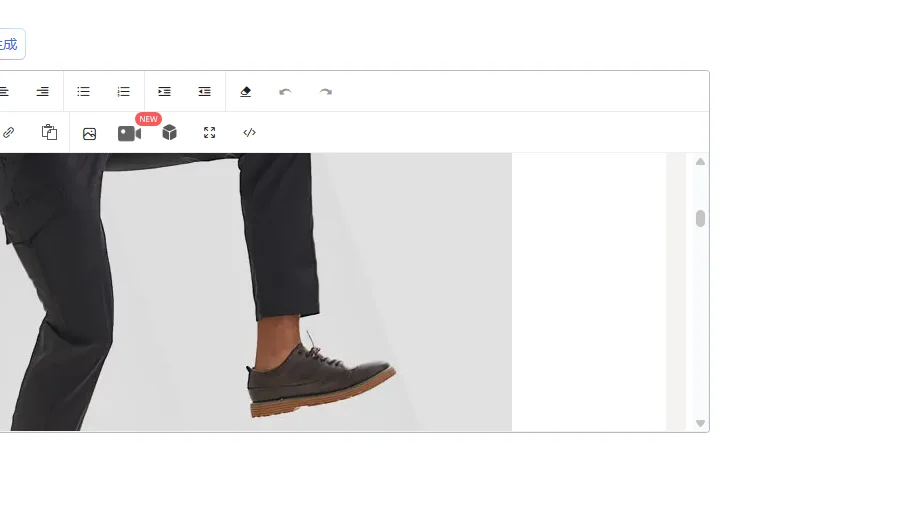
Task: Click the editor scrollbar thumb
Action: (700, 218)
